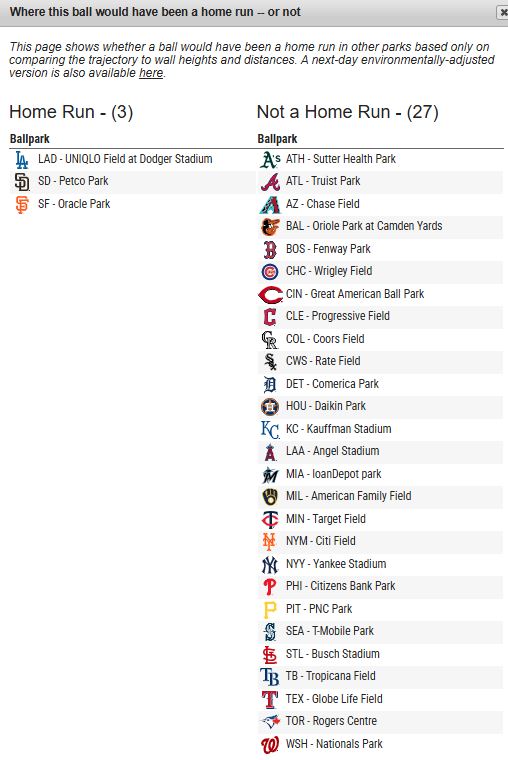This screenshot has width=508, height=760.
Task: Click the Cubs logo beside Wrigley Field
Action: tap(270, 271)
